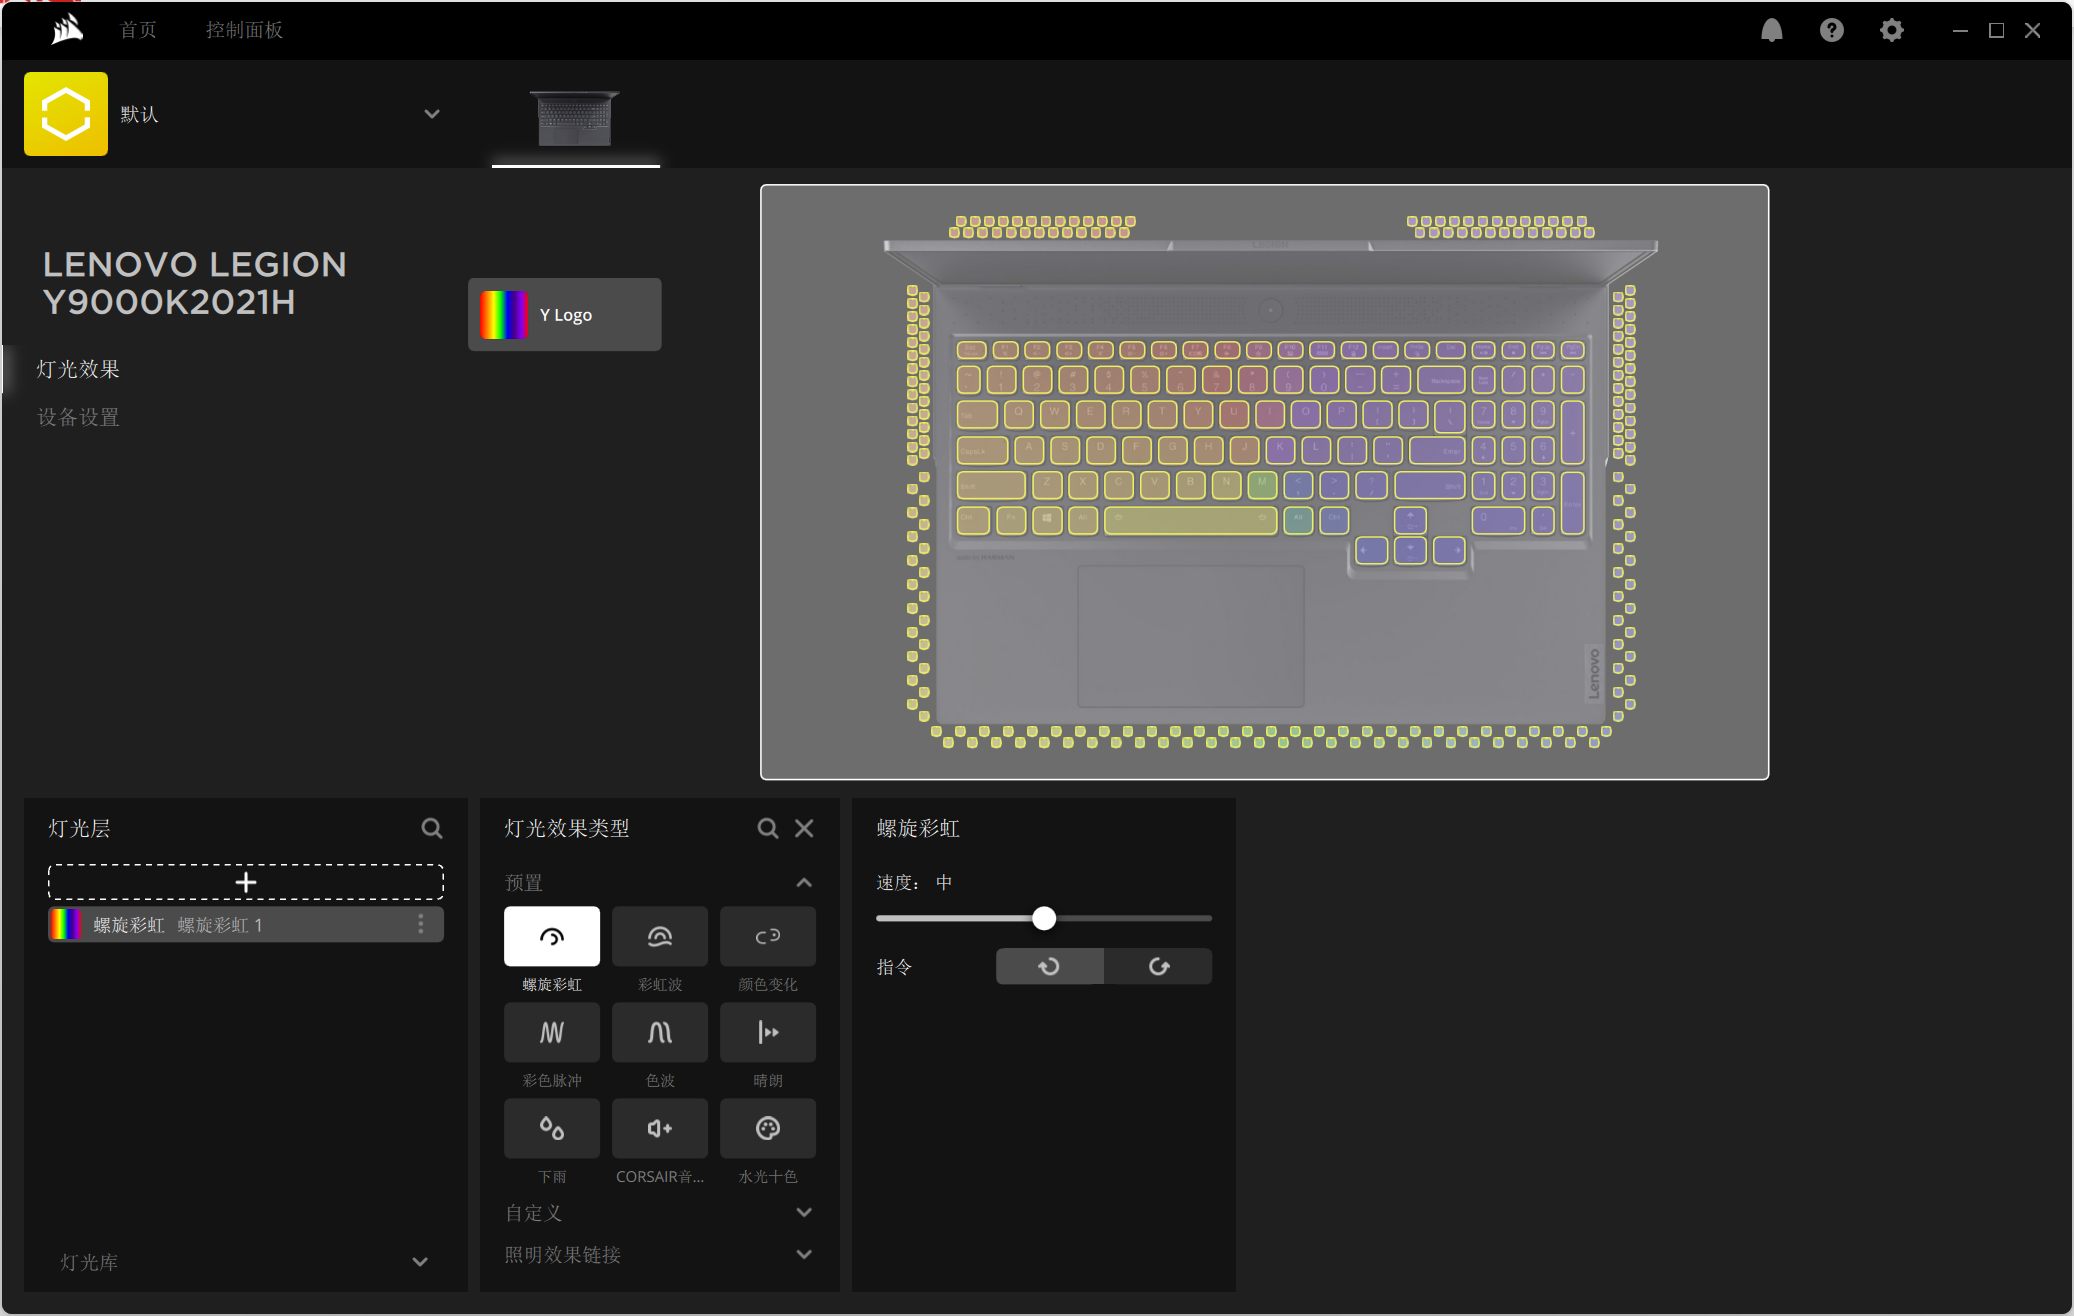Screen dimensions: 2074x1316
Task: Select the Color Shift 颜色变化 effect
Action: pos(768,937)
